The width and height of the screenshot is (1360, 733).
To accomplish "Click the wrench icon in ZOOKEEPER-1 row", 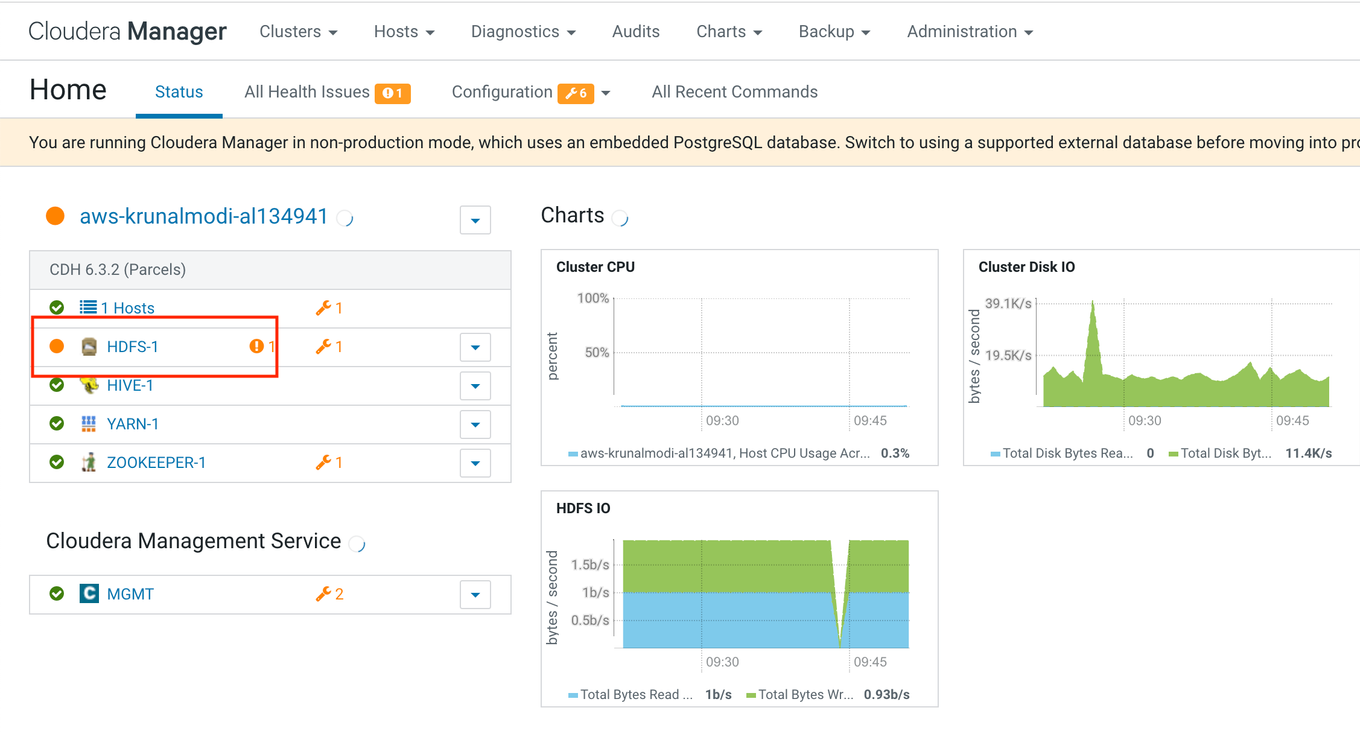I will coord(323,462).
